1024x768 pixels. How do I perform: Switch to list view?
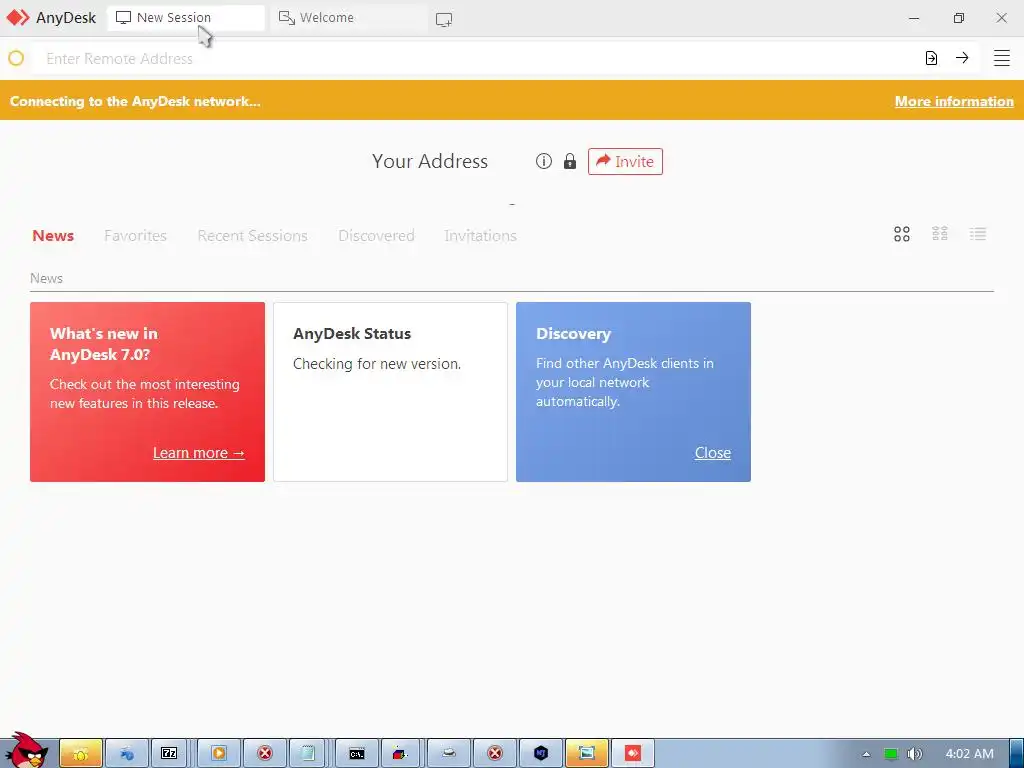tap(978, 234)
